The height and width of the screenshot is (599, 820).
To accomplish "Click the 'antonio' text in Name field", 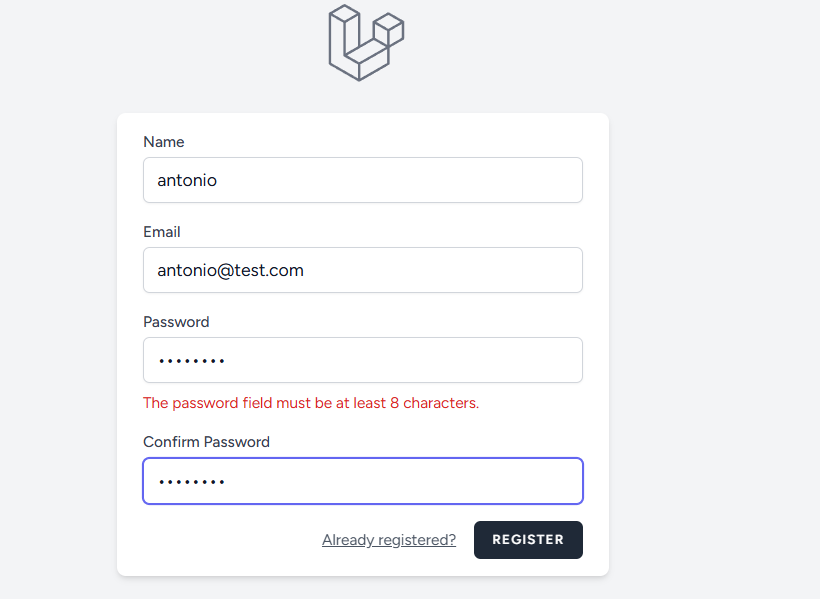I will pyautogui.click(x=187, y=180).
